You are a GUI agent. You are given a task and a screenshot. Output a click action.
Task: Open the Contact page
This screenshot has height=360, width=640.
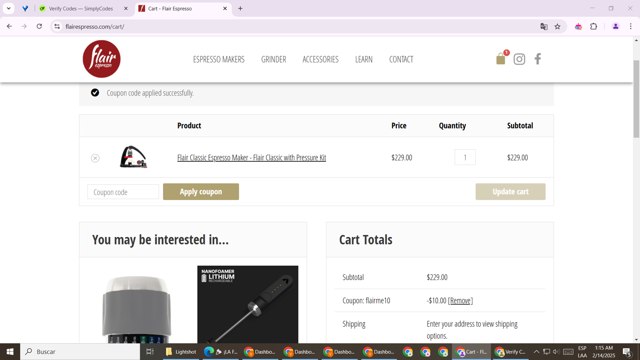pyautogui.click(x=401, y=59)
